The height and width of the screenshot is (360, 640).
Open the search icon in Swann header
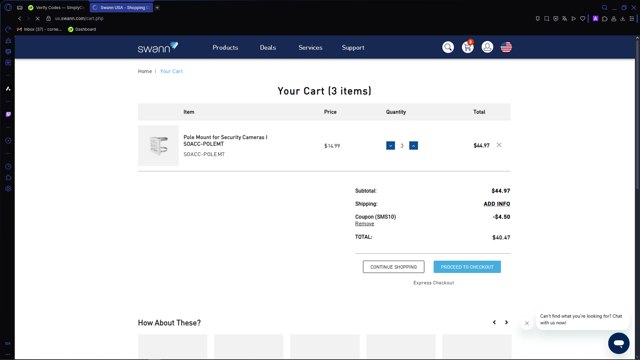(x=448, y=47)
